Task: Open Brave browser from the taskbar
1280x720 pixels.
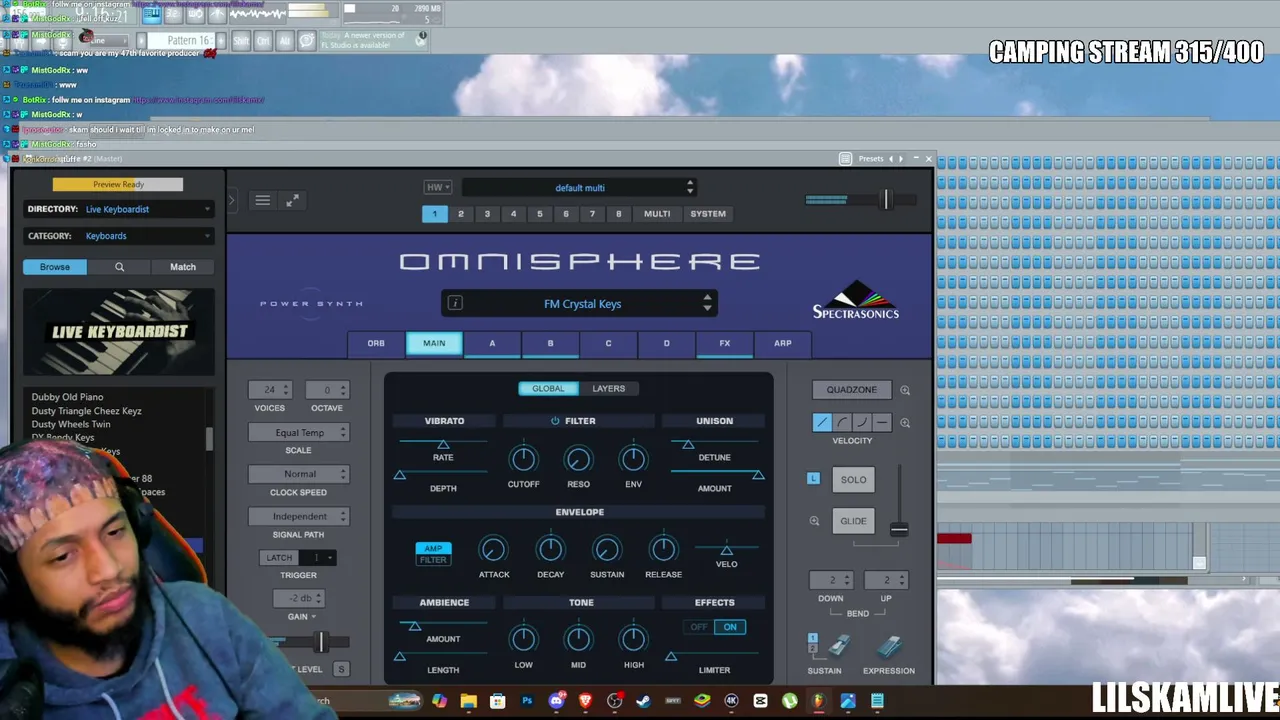Action: click(586, 701)
